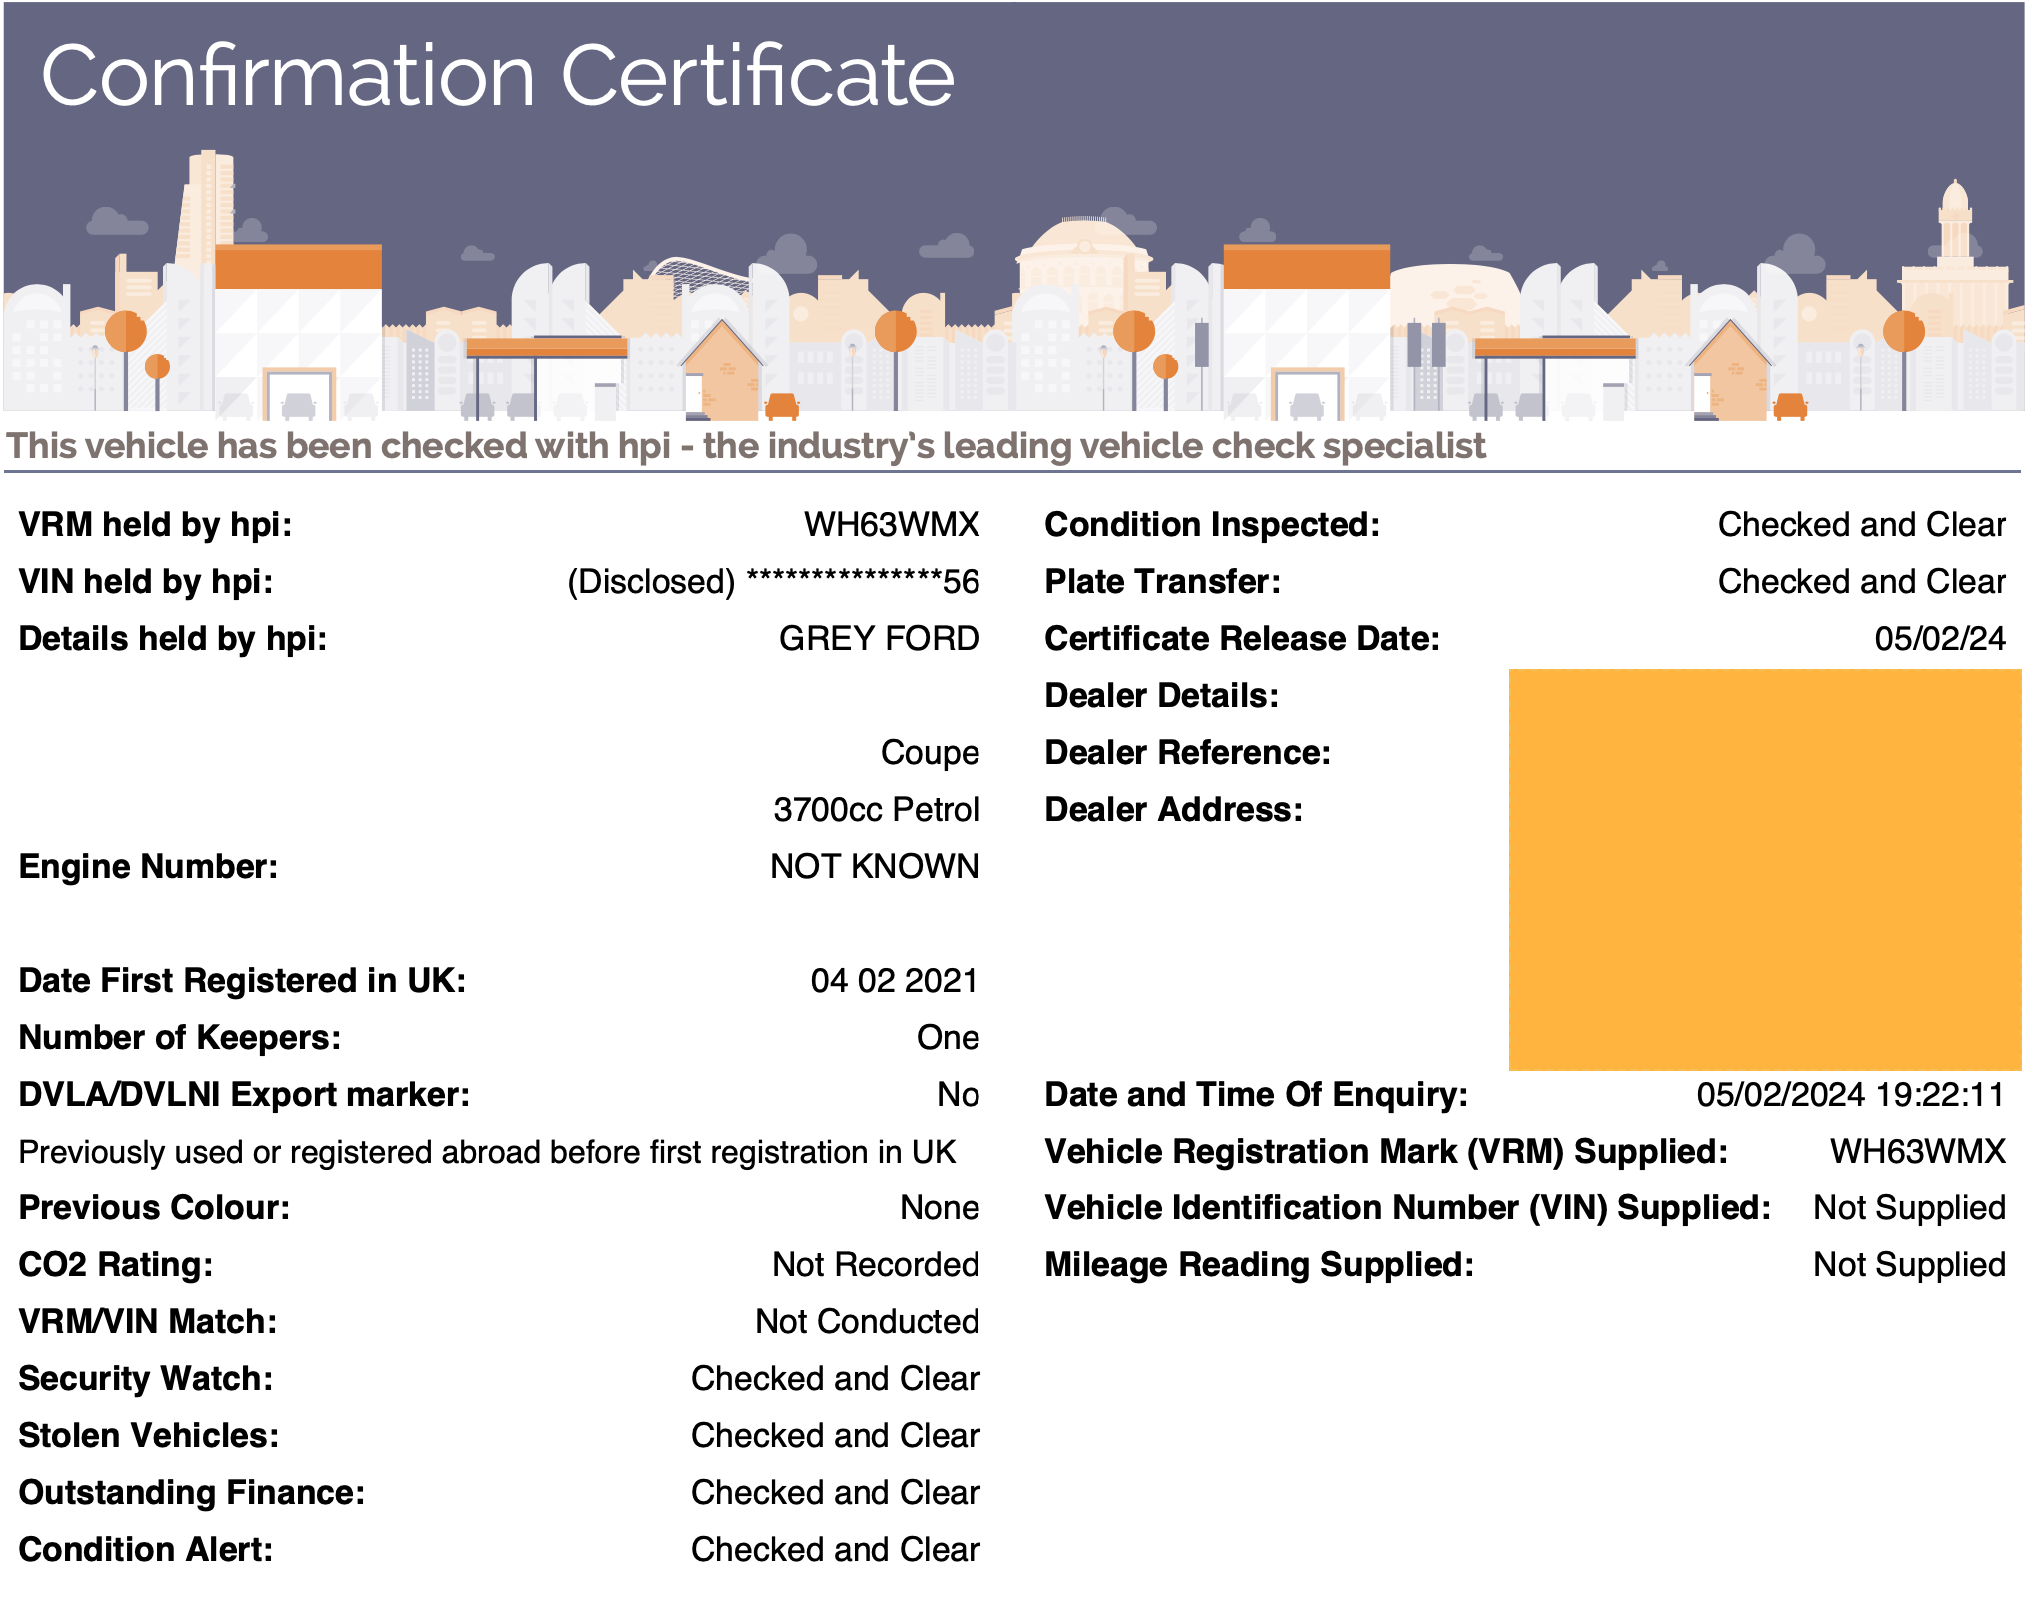The image size is (2026, 1610).
Task: Click the 'CO2 Rating:' label
Action: click(116, 1264)
